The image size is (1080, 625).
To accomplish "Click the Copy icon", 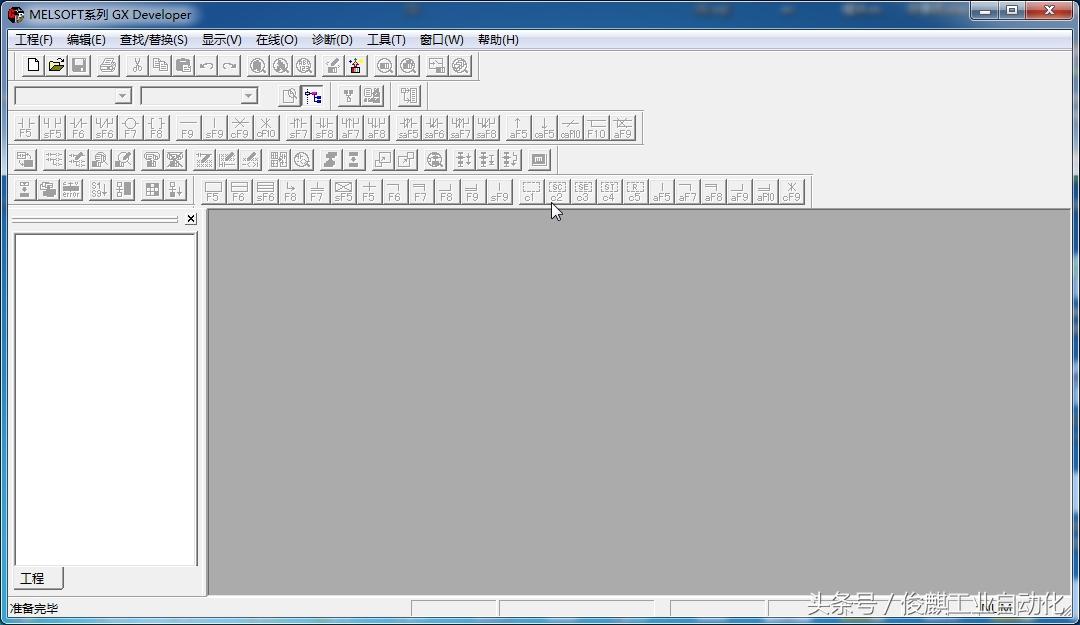I will 160,65.
